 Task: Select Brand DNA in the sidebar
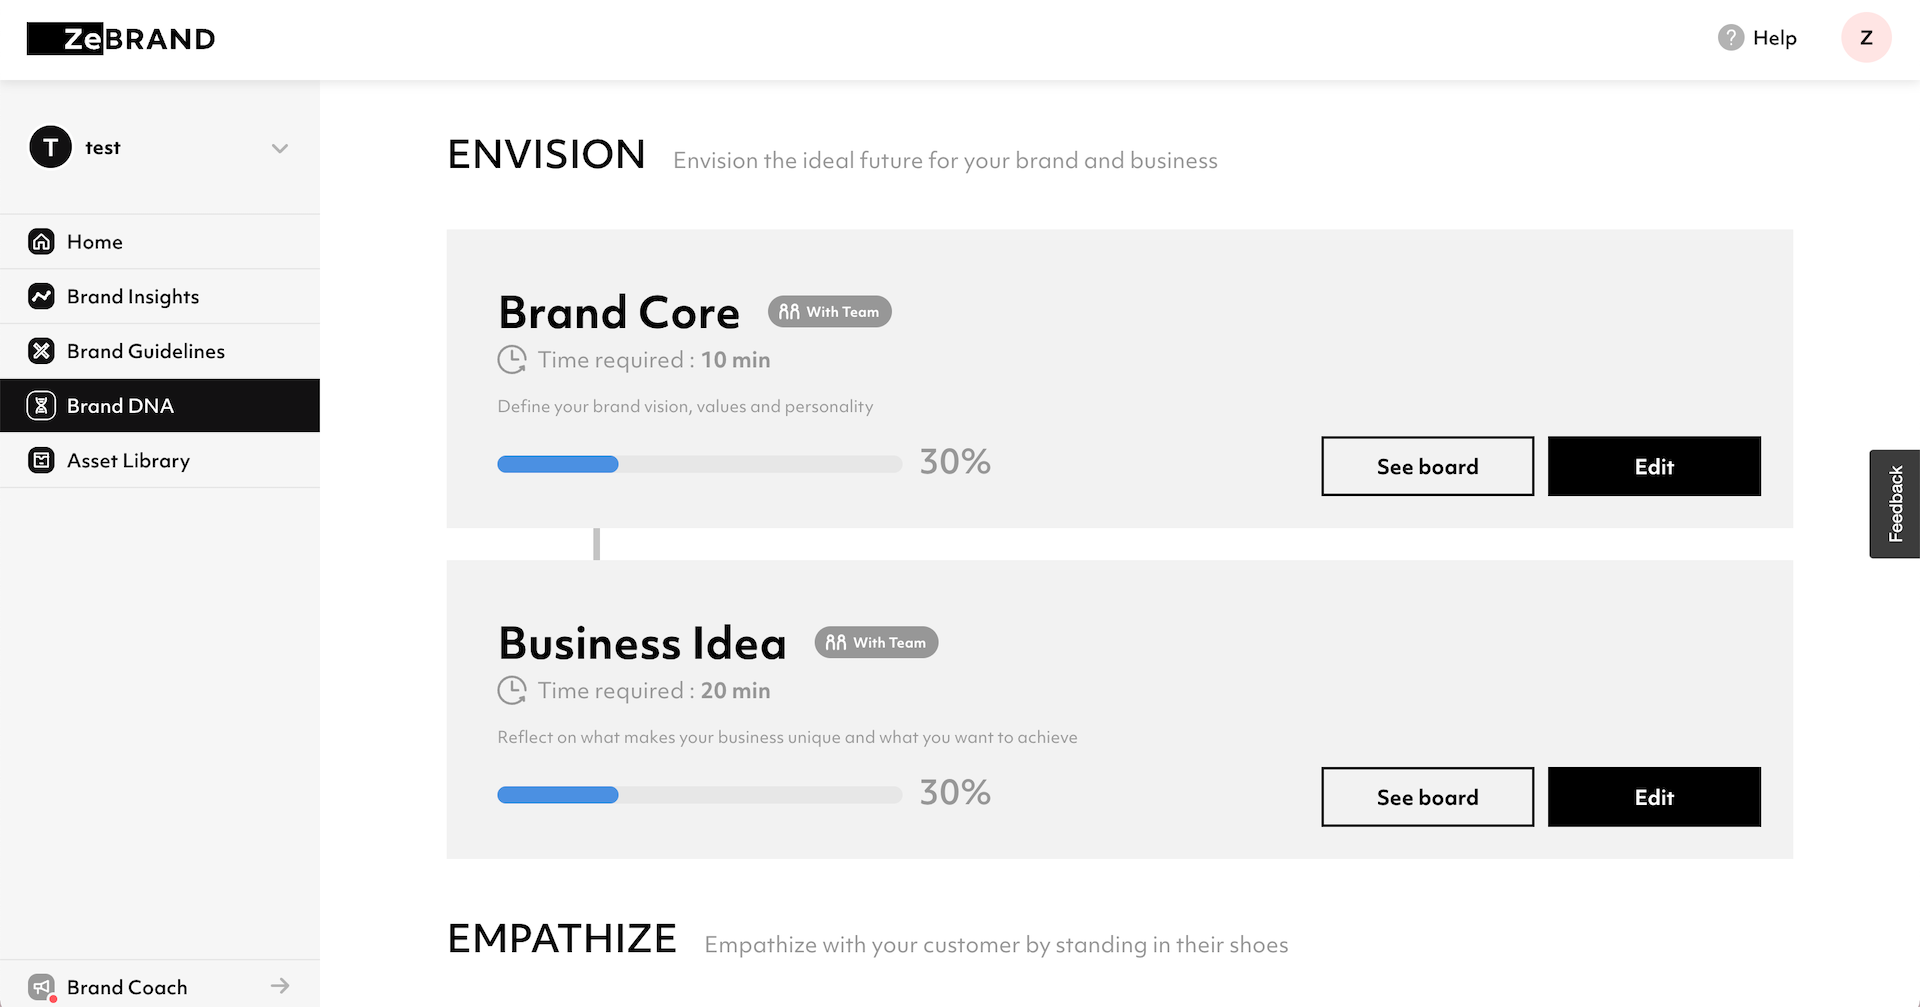(x=120, y=406)
